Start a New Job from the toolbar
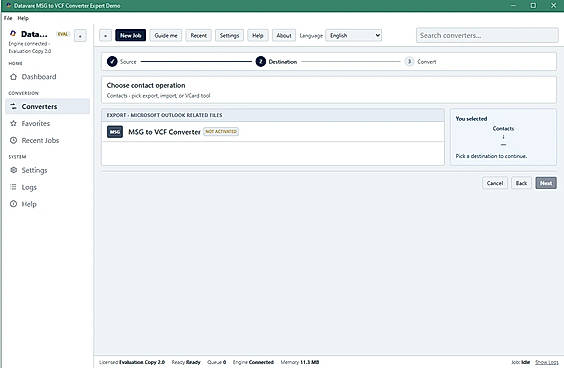 (131, 35)
